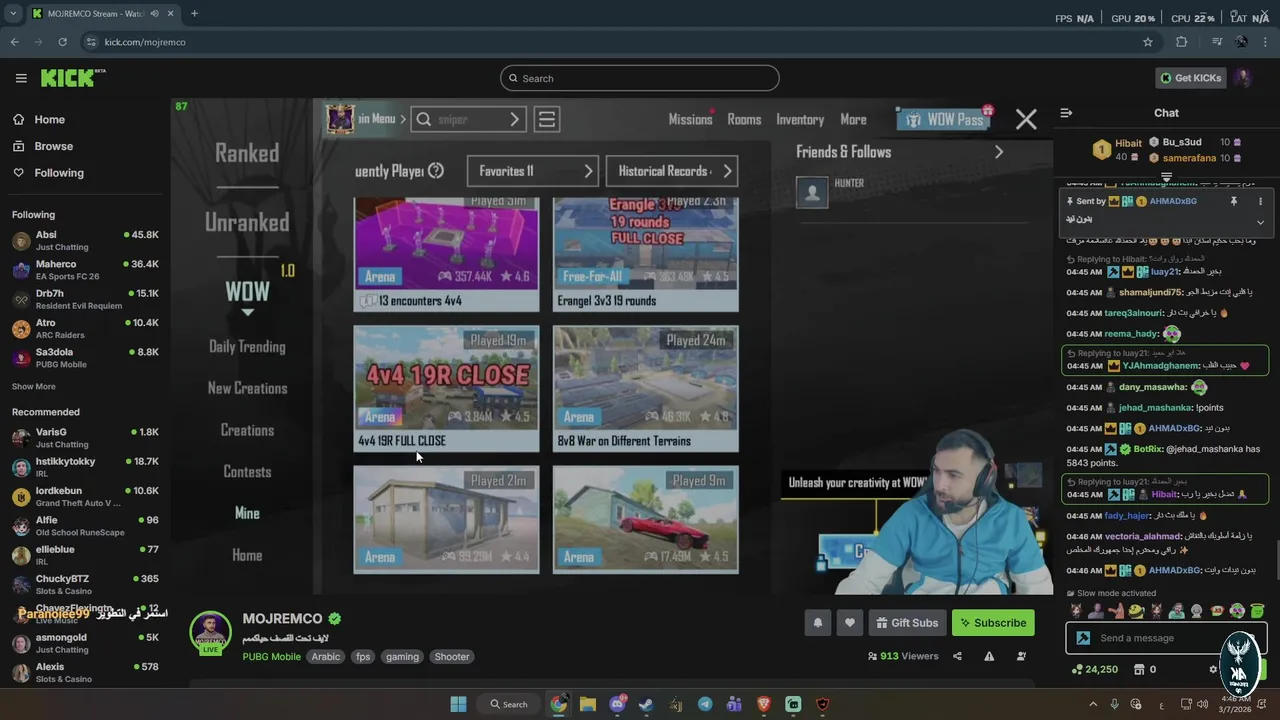
Task: Click the question mark help icon
Action: pos(436,171)
